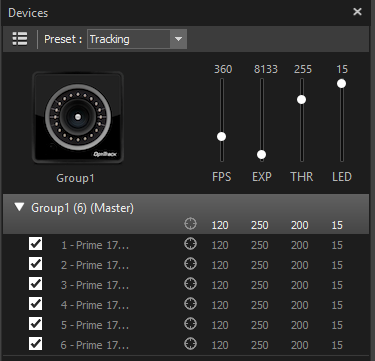
Task: Open the list view menu icon
Action: pyautogui.click(x=20, y=39)
